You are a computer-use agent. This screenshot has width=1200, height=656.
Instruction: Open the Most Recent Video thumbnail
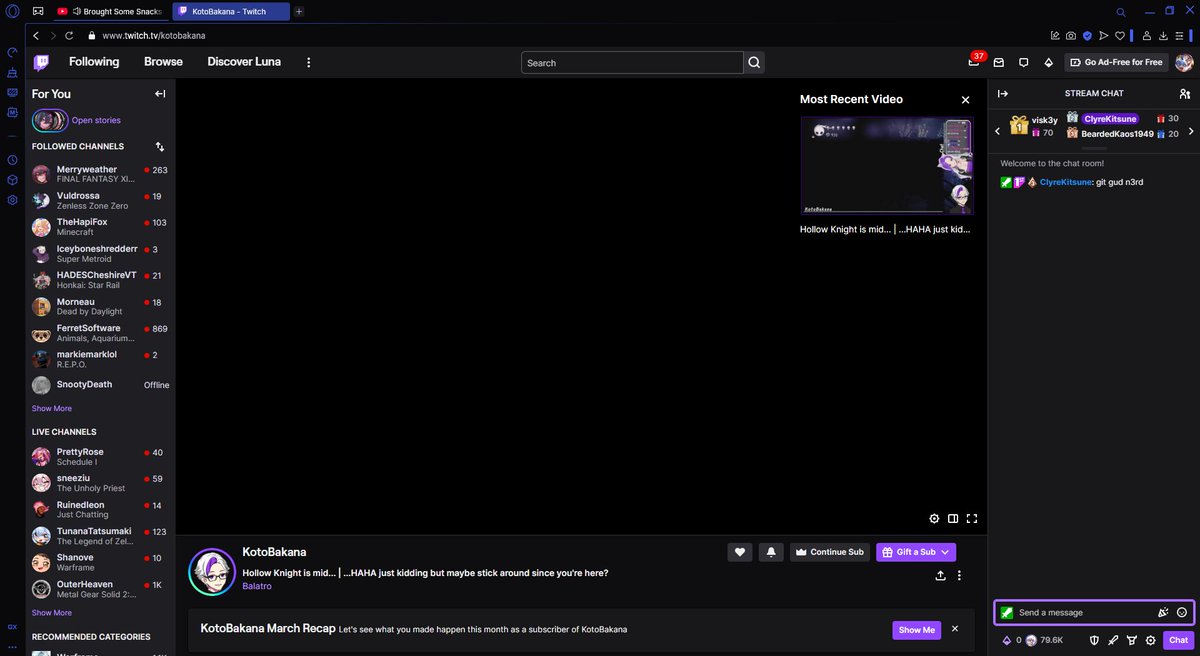pyautogui.click(x=886, y=165)
